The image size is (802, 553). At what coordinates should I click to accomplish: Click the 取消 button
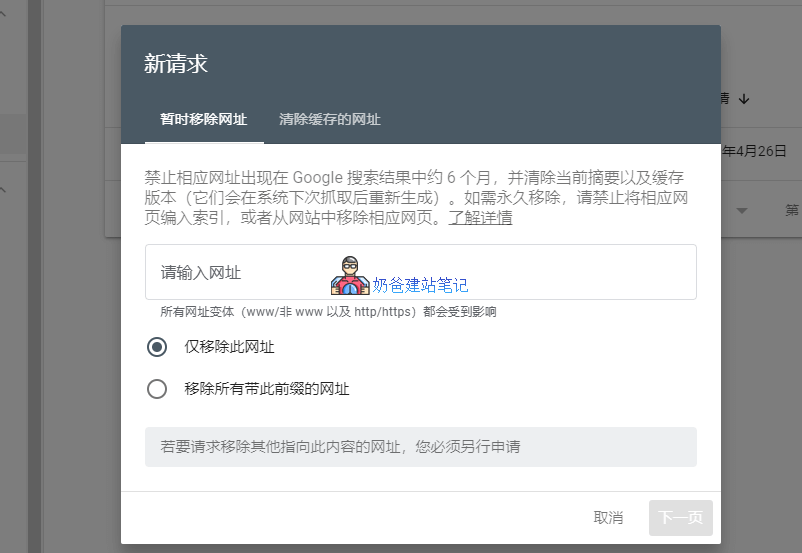(x=608, y=517)
